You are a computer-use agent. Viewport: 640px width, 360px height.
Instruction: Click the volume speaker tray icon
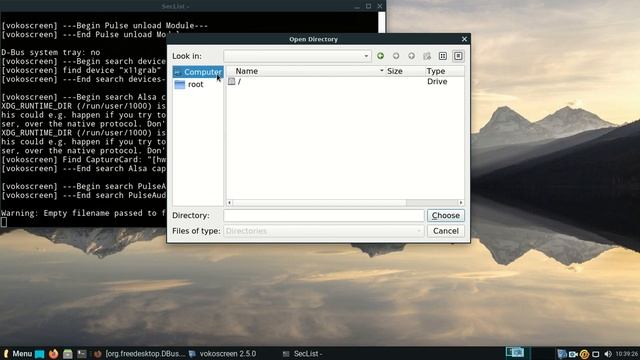pyautogui.click(x=608, y=354)
